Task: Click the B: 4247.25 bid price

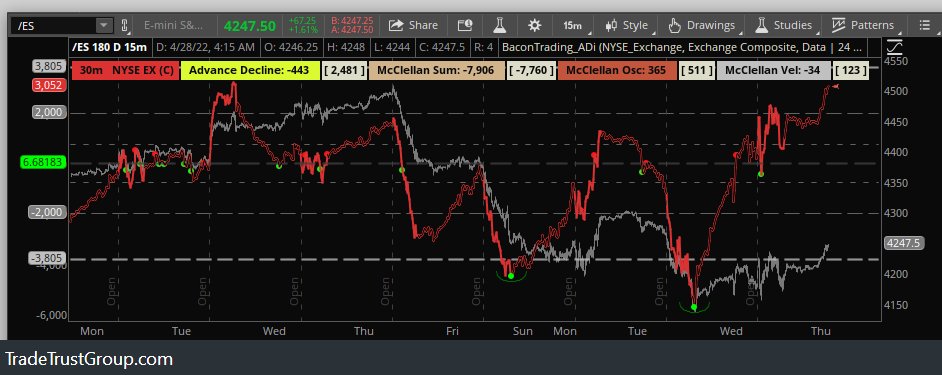Action: point(352,21)
